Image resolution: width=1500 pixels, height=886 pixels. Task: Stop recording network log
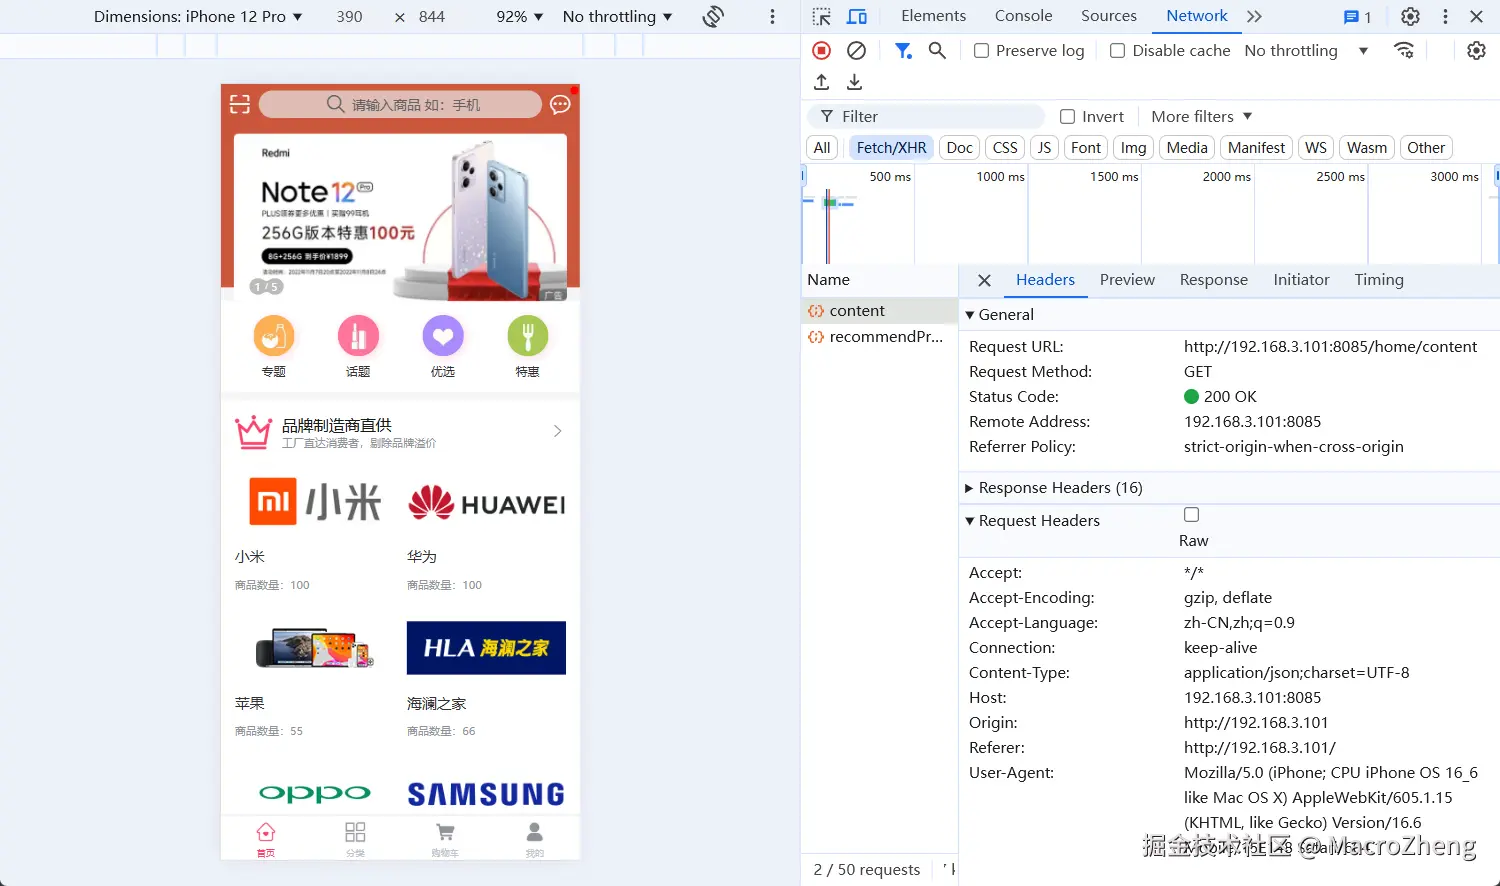tap(822, 51)
